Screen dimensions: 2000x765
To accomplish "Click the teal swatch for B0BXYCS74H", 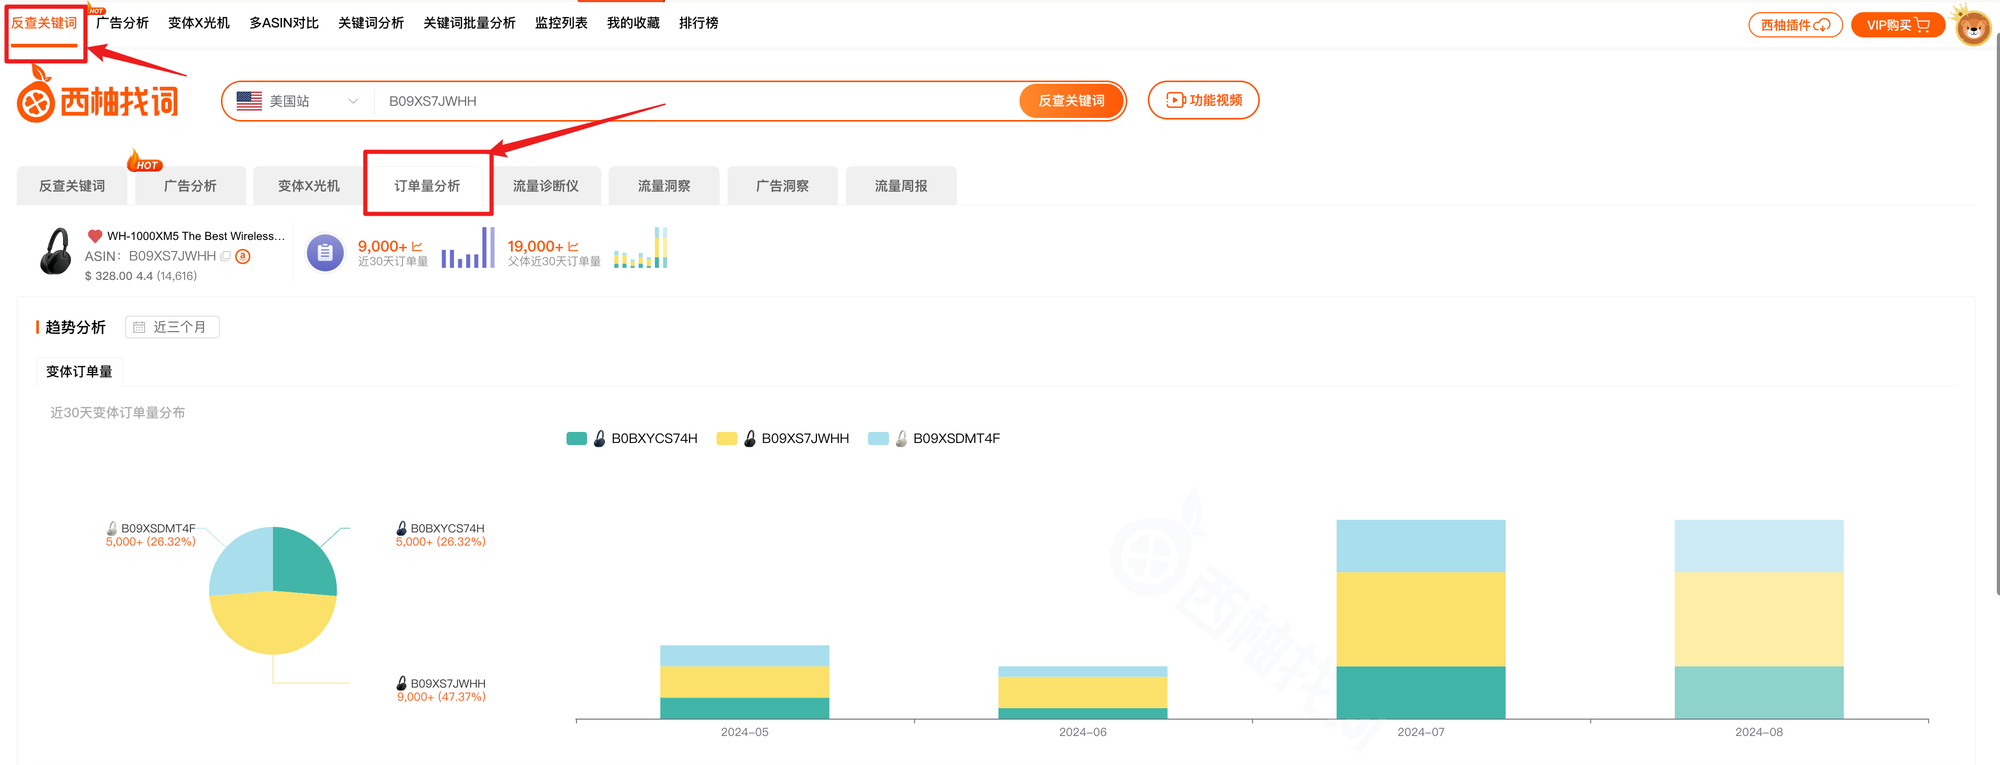I will click(576, 438).
